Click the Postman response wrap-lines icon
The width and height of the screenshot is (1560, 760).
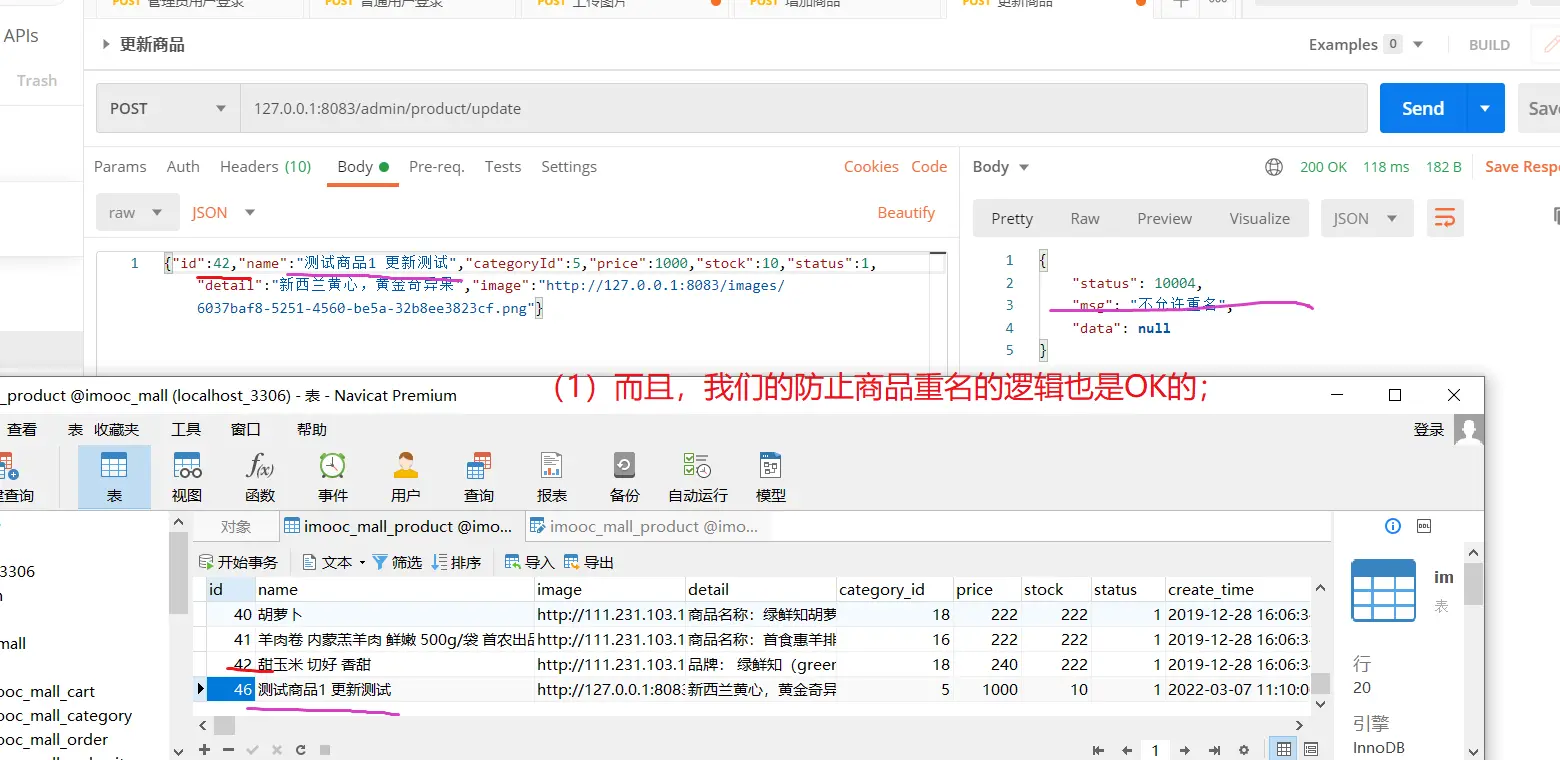click(x=1445, y=218)
